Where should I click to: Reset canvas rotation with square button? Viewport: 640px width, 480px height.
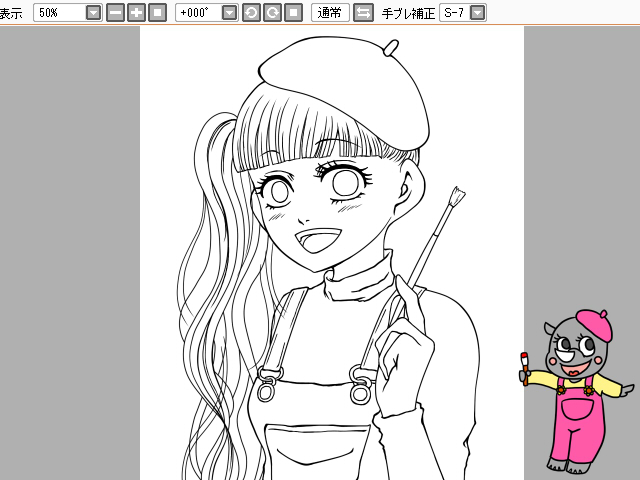[293, 13]
